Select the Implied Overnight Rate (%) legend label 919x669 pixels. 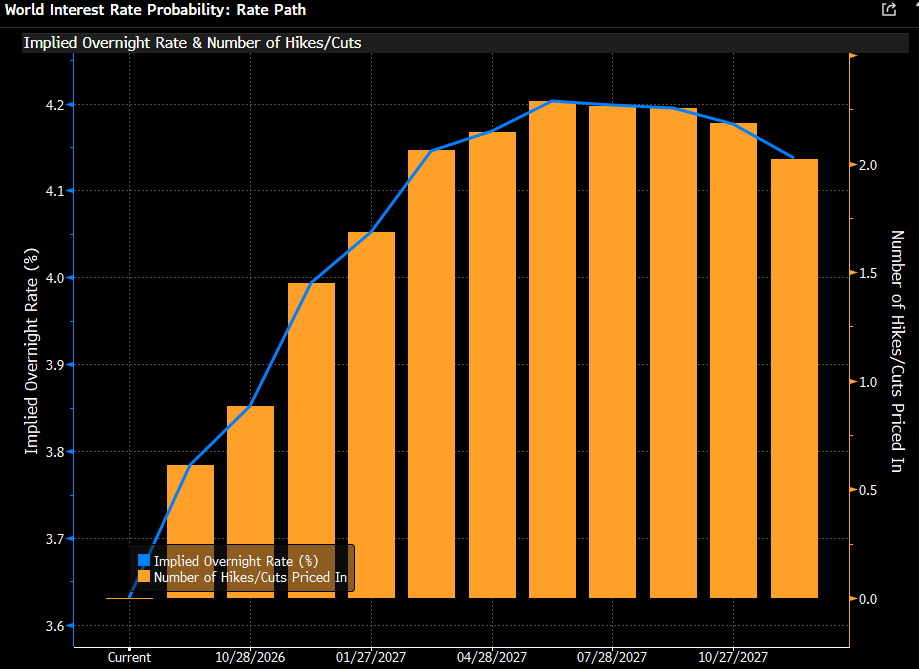click(236, 561)
